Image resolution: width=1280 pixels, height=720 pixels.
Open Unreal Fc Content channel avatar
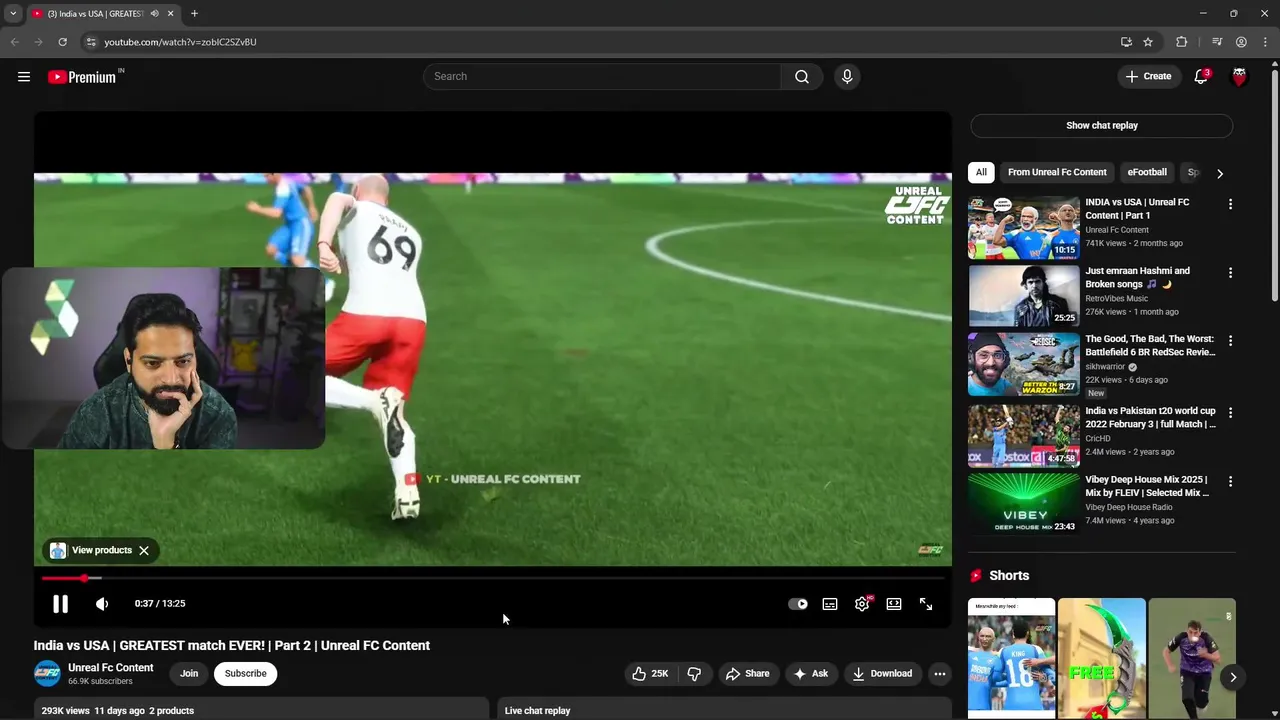coord(47,674)
